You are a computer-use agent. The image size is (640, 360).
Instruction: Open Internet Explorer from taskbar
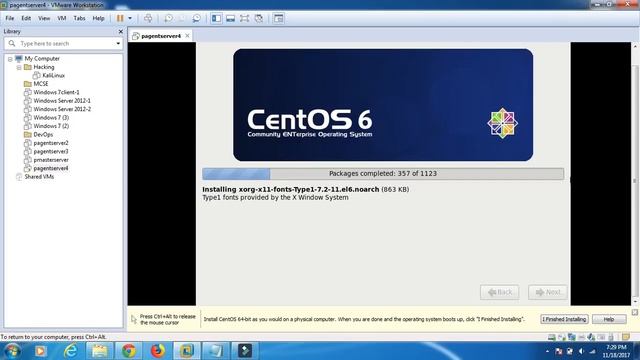(x=70, y=351)
